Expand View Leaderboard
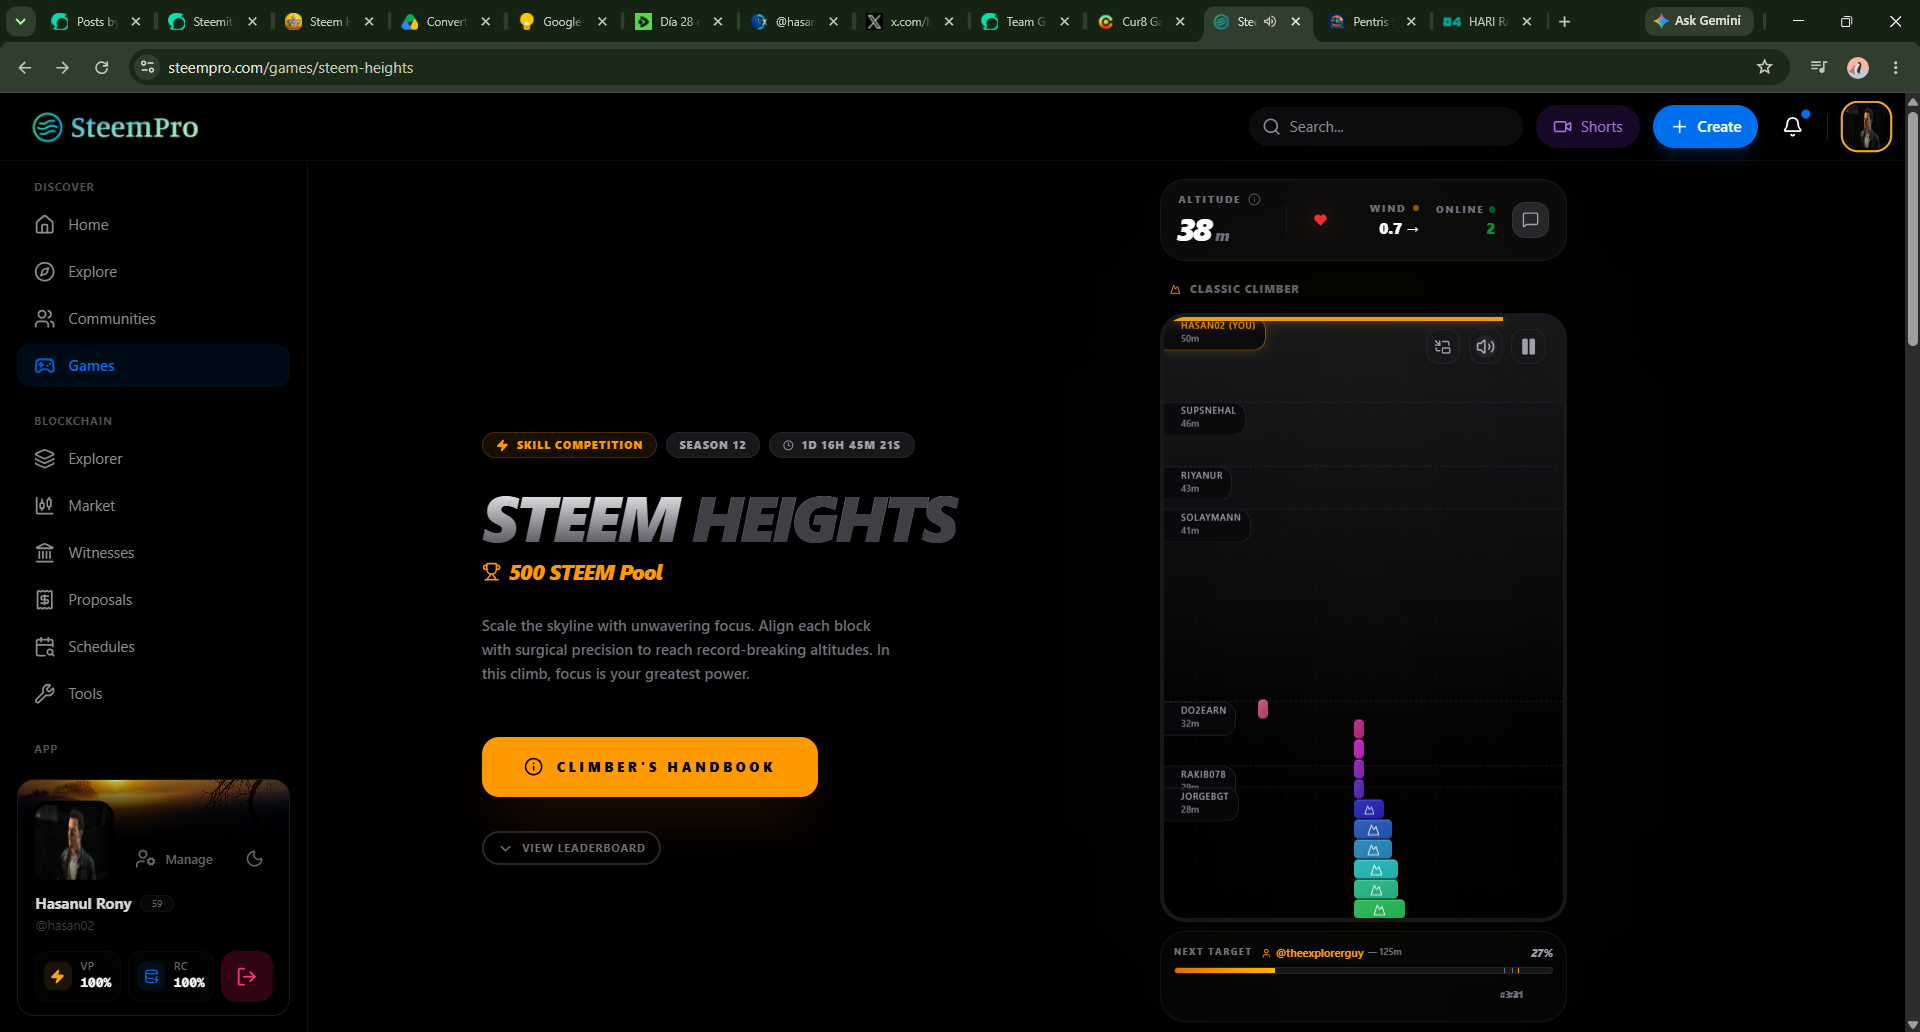Screen dimensions: 1920x1032 (571, 848)
